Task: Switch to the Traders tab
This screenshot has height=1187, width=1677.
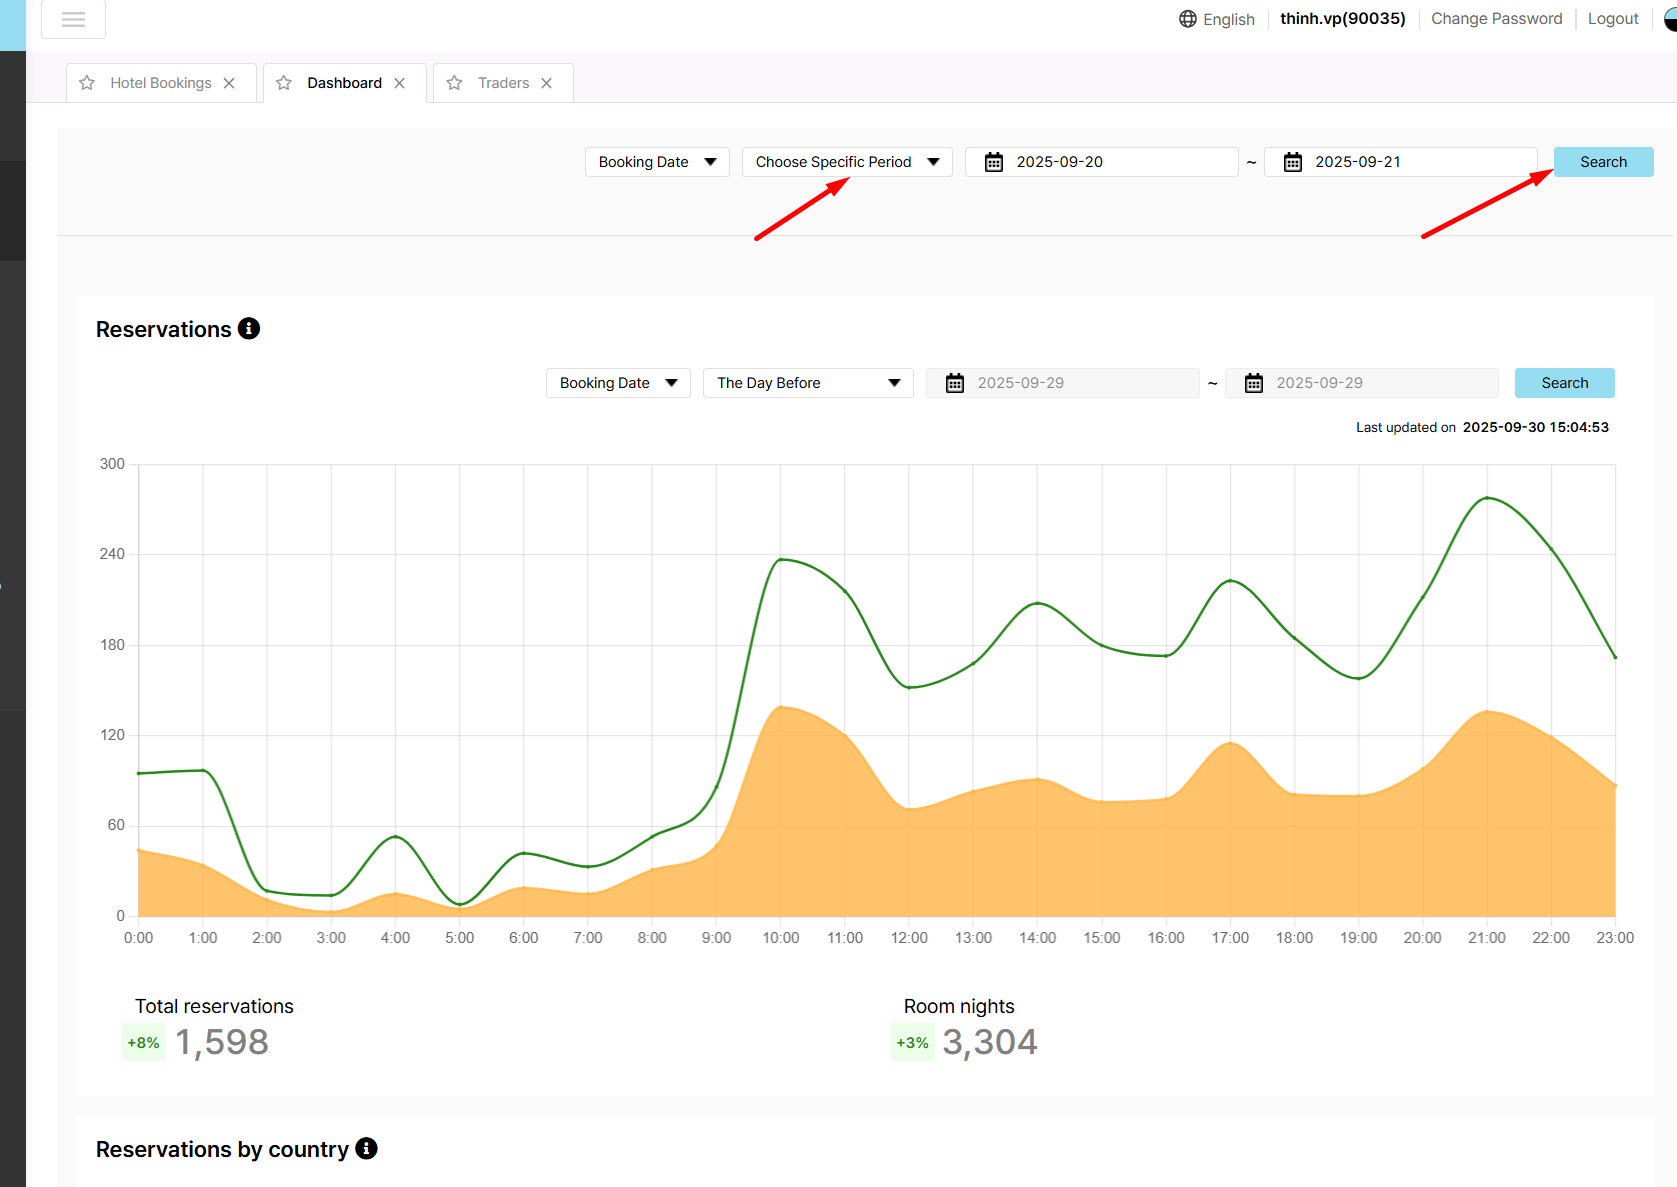Action: (503, 83)
